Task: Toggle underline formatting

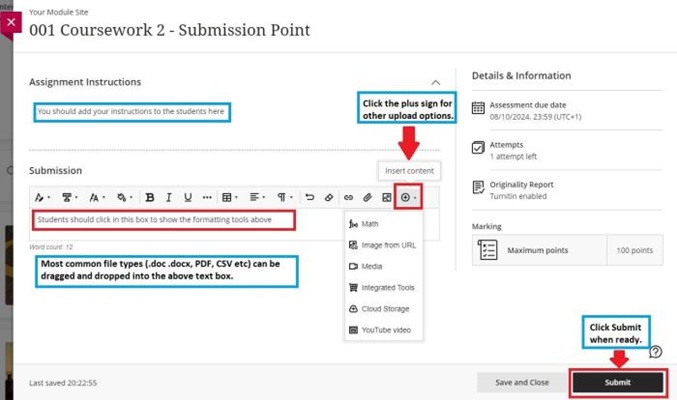Action: (188, 197)
